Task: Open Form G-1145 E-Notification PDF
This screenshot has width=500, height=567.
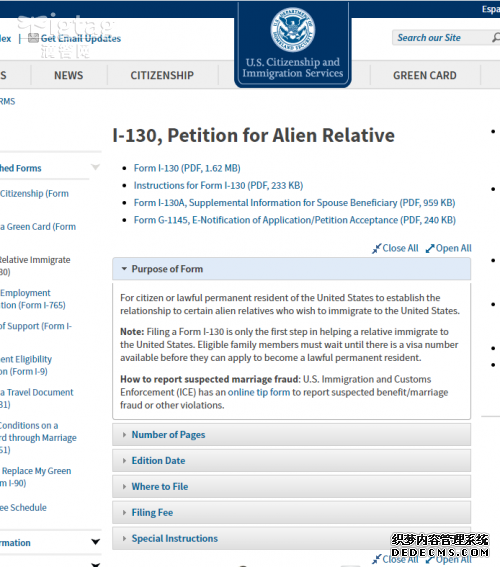Action: tap(295, 220)
